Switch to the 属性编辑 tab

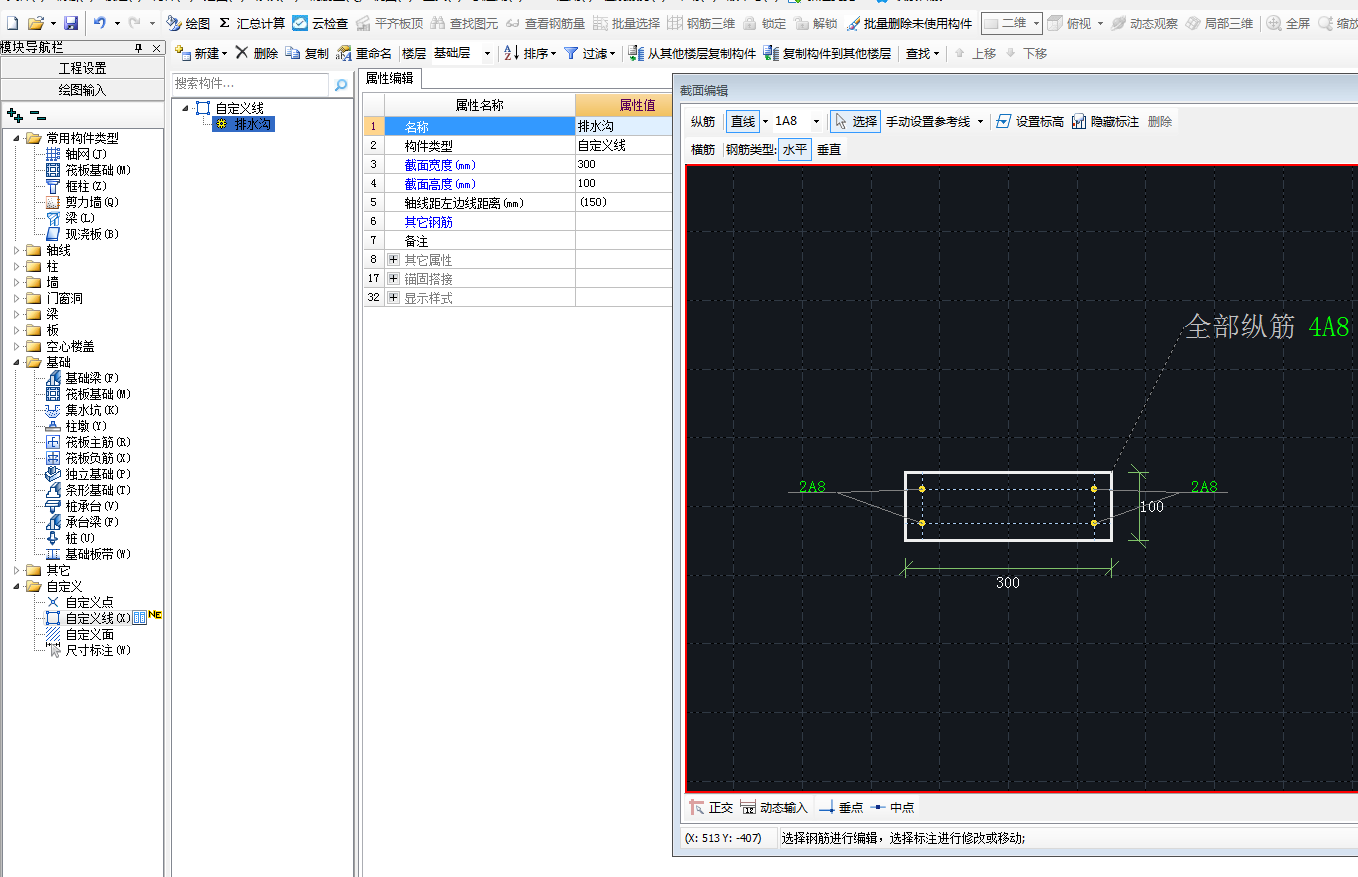tap(390, 78)
